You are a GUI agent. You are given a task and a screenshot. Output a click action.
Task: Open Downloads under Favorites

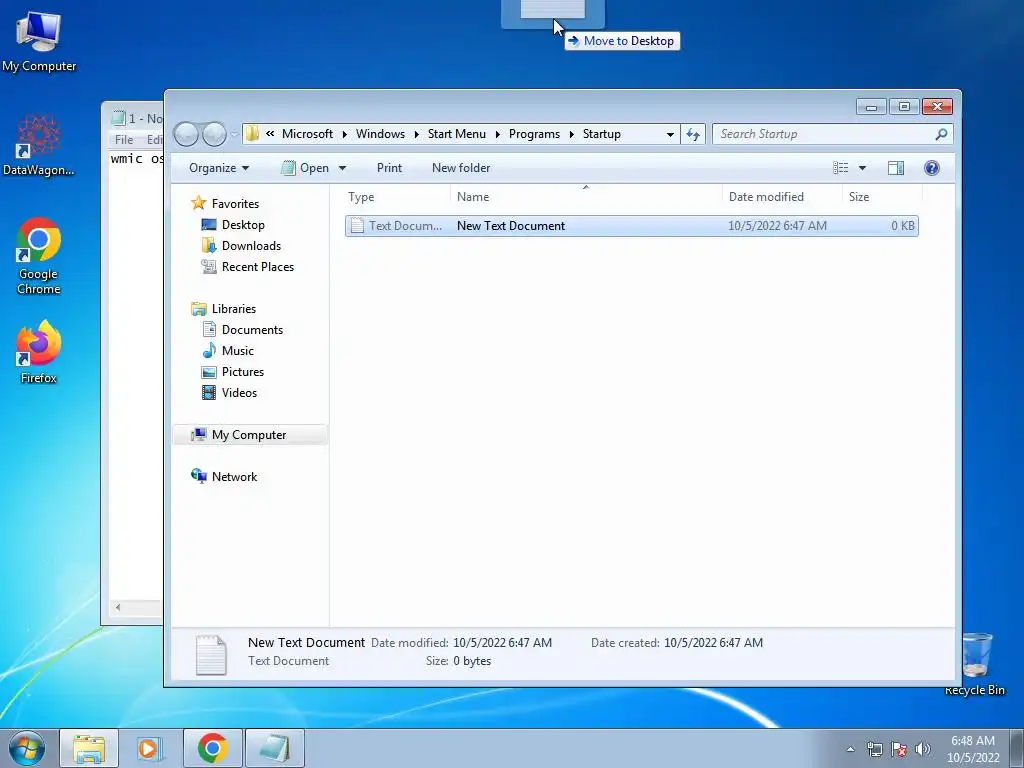pos(241,246)
